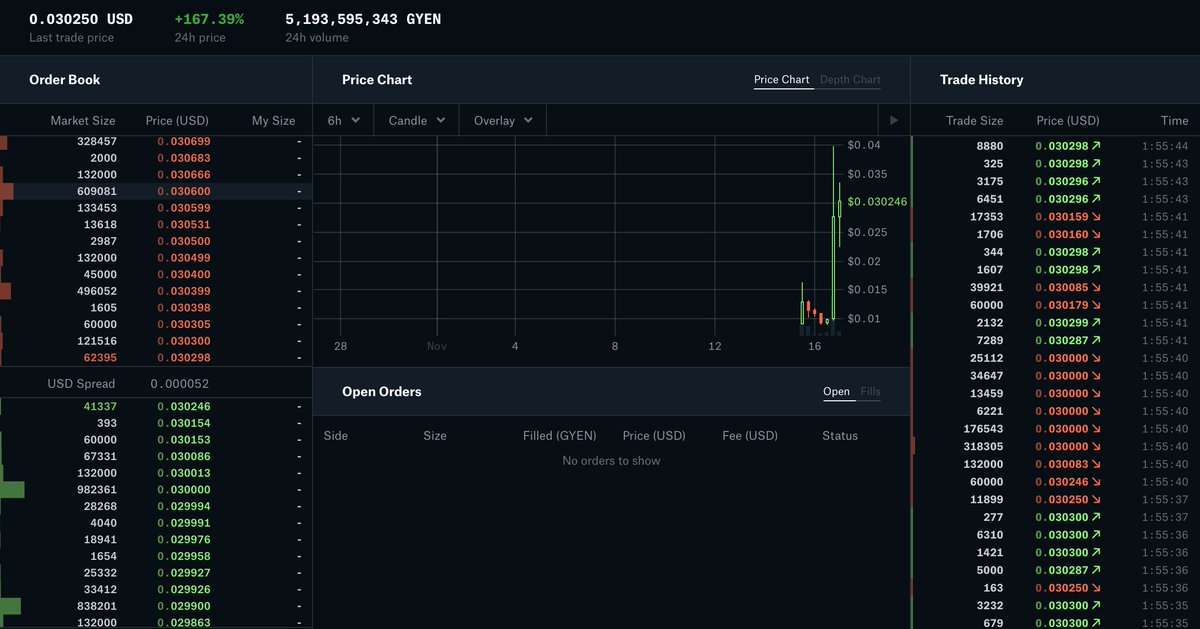Open the Overlay dropdown
Image resolution: width=1200 pixels, height=629 pixels.
point(503,121)
